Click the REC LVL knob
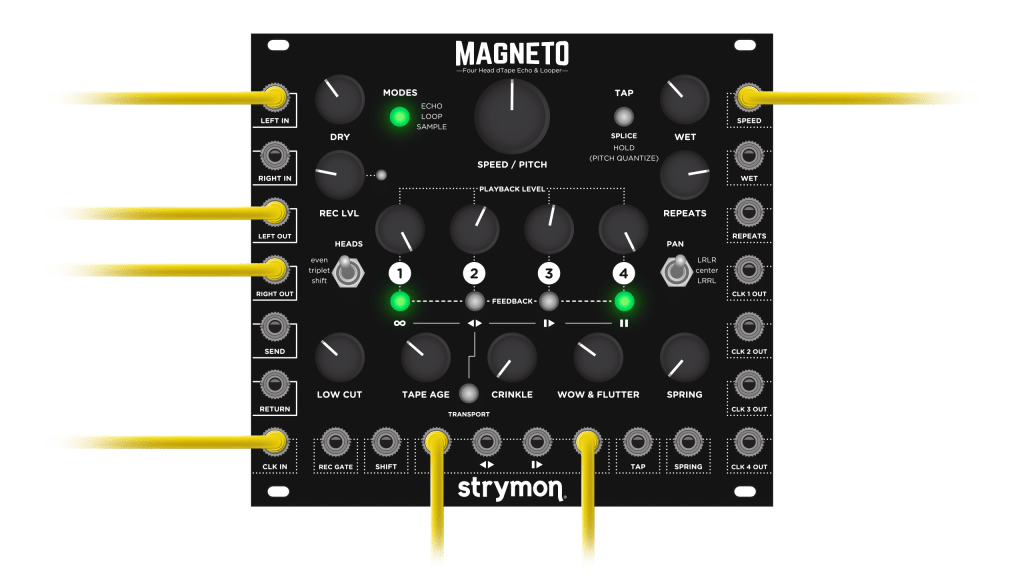This screenshot has height=576, width=1024. (340, 175)
